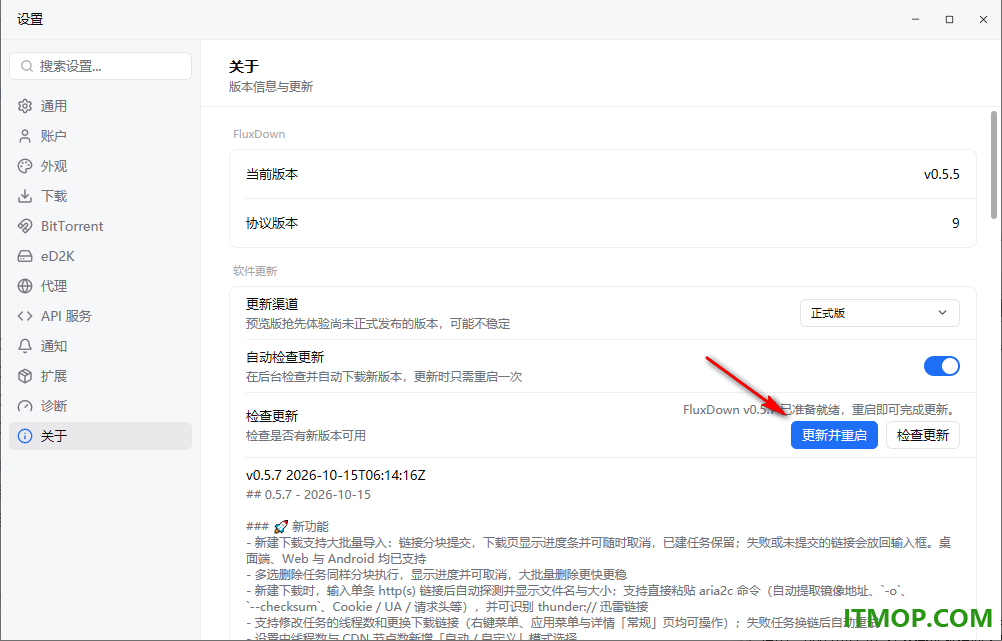
Task: Click the 检查更新 button
Action: click(922, 436)
